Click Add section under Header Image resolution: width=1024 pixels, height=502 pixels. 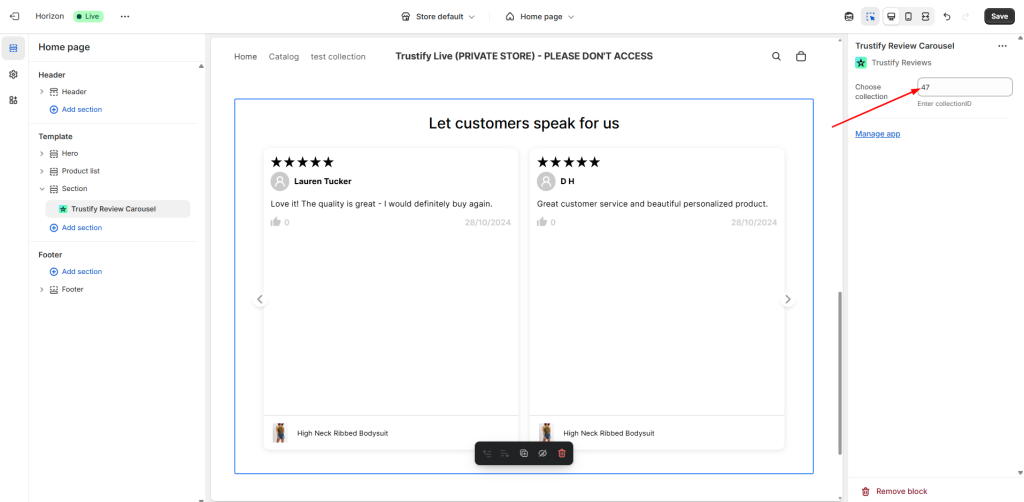click(76, 110)
